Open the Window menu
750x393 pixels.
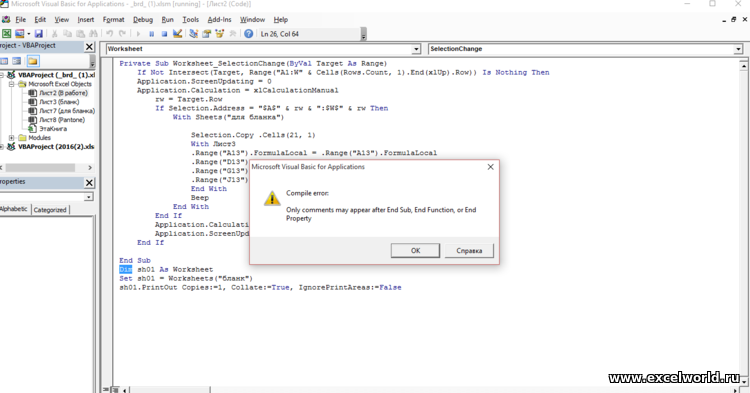(x=252, y=20)
